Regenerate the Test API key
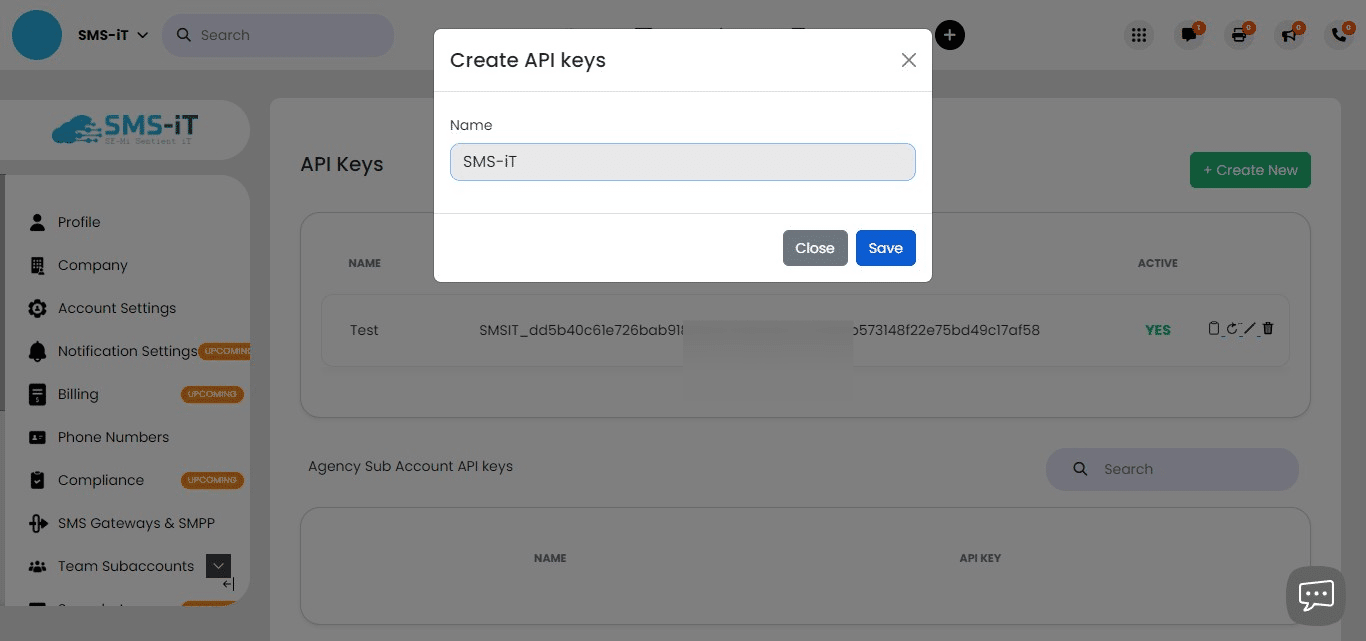This screenshot has width=1366, height=641. click(1231, 328)
